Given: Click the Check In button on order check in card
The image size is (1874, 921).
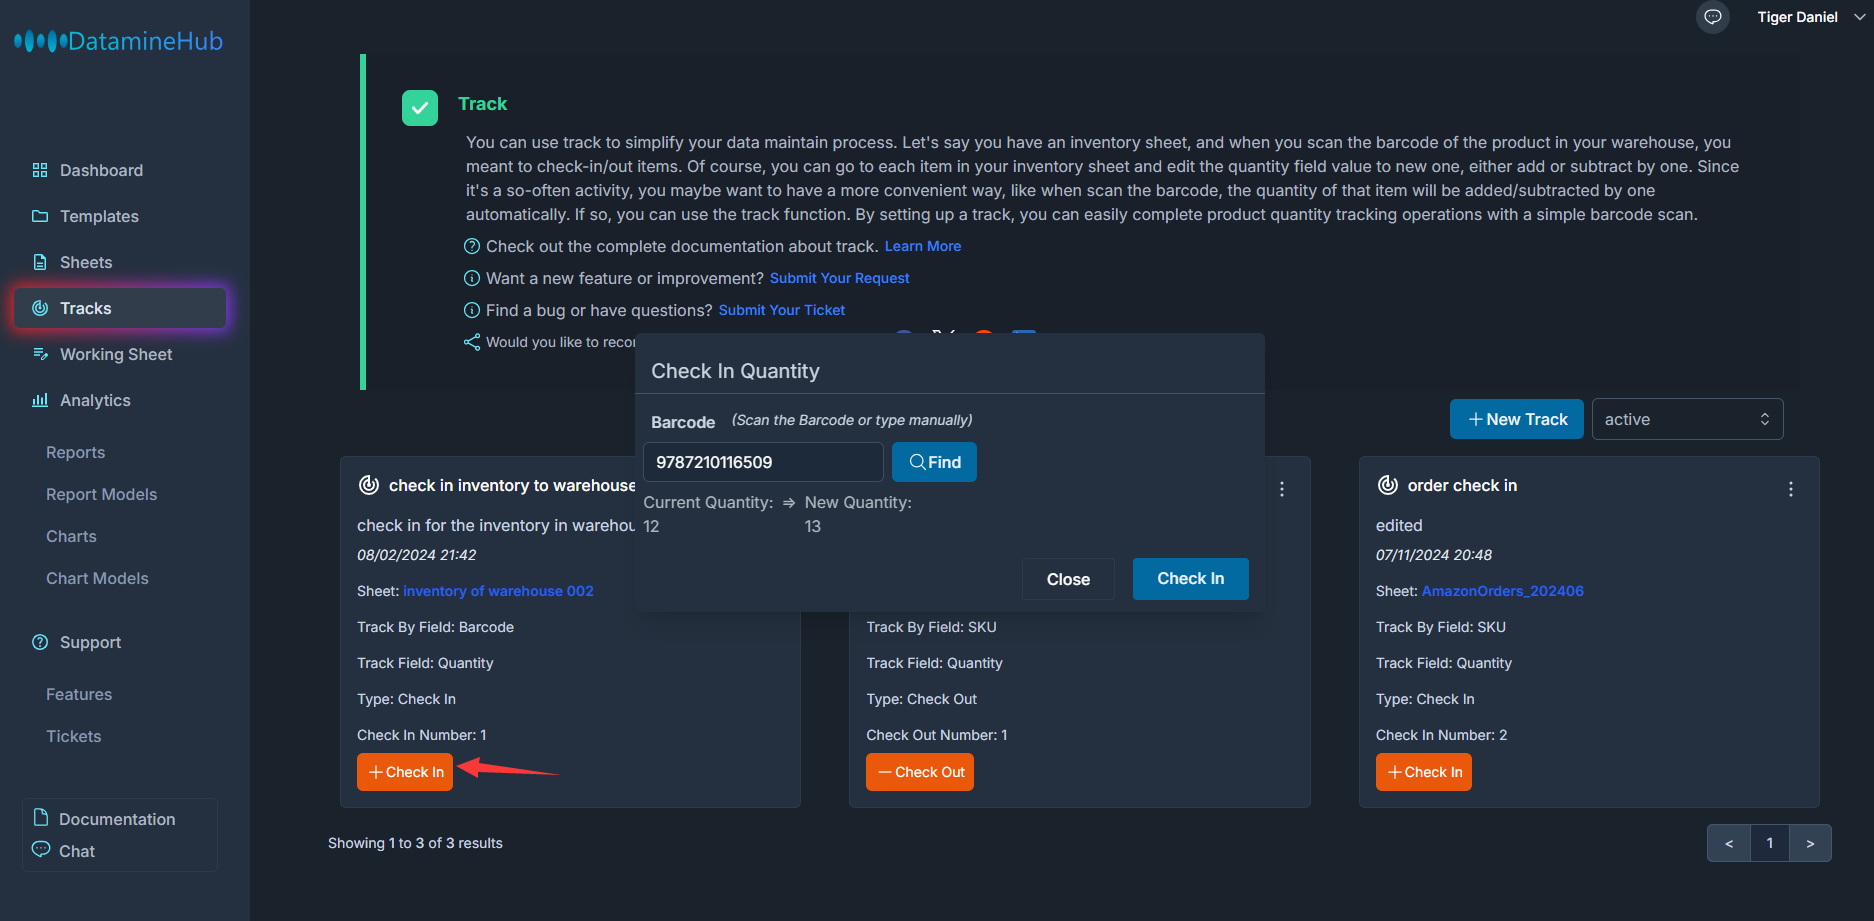Looking at the screenshot, I should click(x=1424, y=772).
